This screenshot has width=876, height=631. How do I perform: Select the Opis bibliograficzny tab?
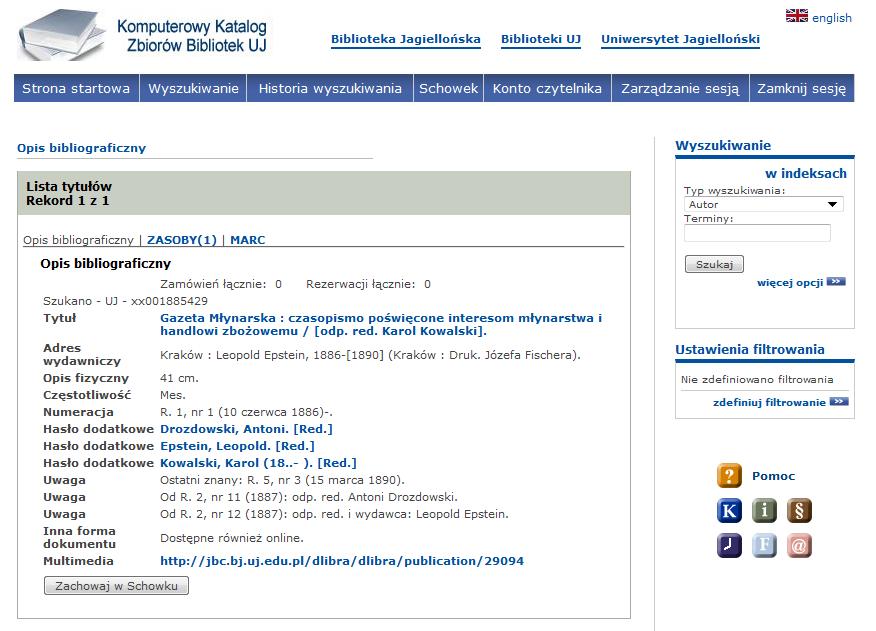click(78, 240)
